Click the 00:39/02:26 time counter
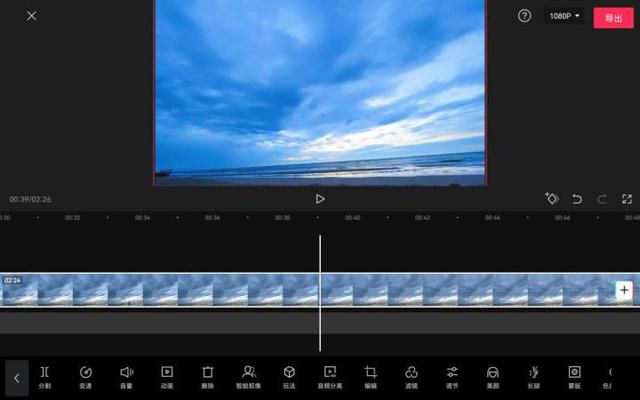The width and height of the screenshot is (640, 400). coord(30,199)
